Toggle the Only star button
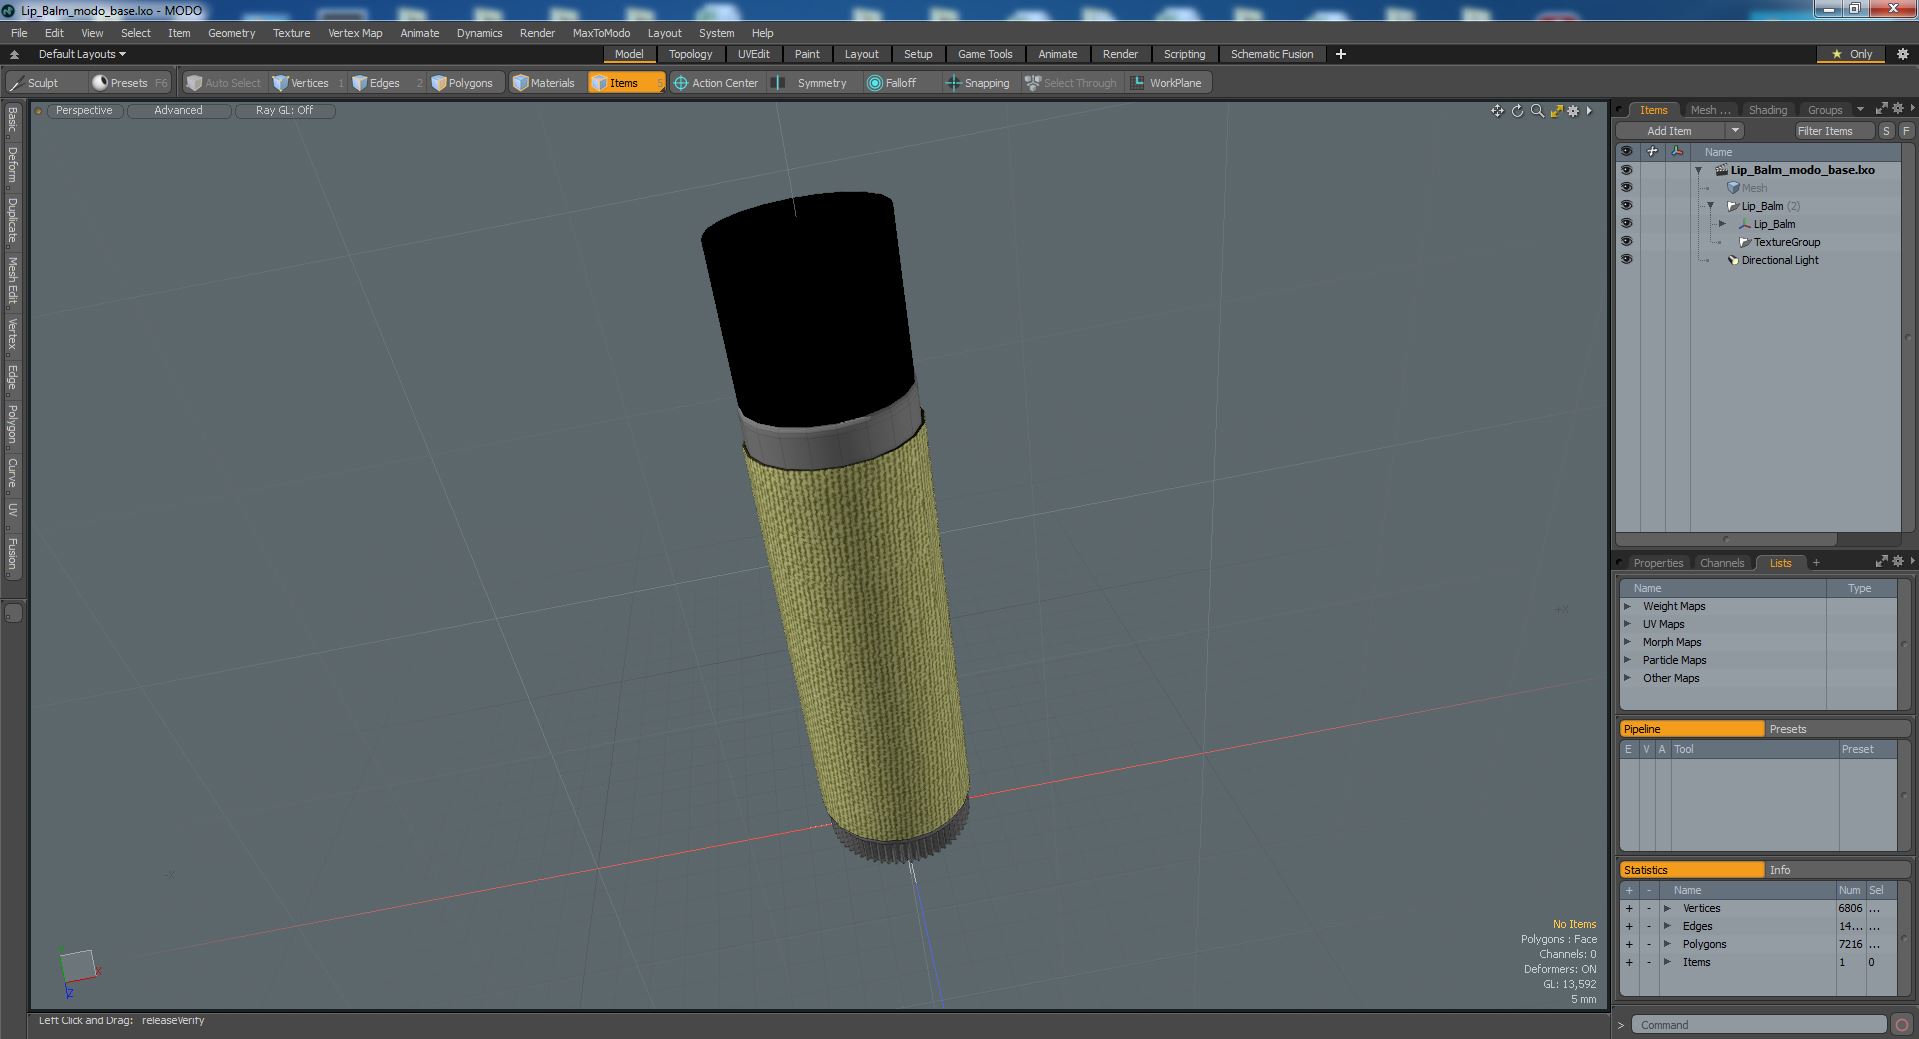1919x1039 pixels. pyautogui.click(x=1852, y=54)
